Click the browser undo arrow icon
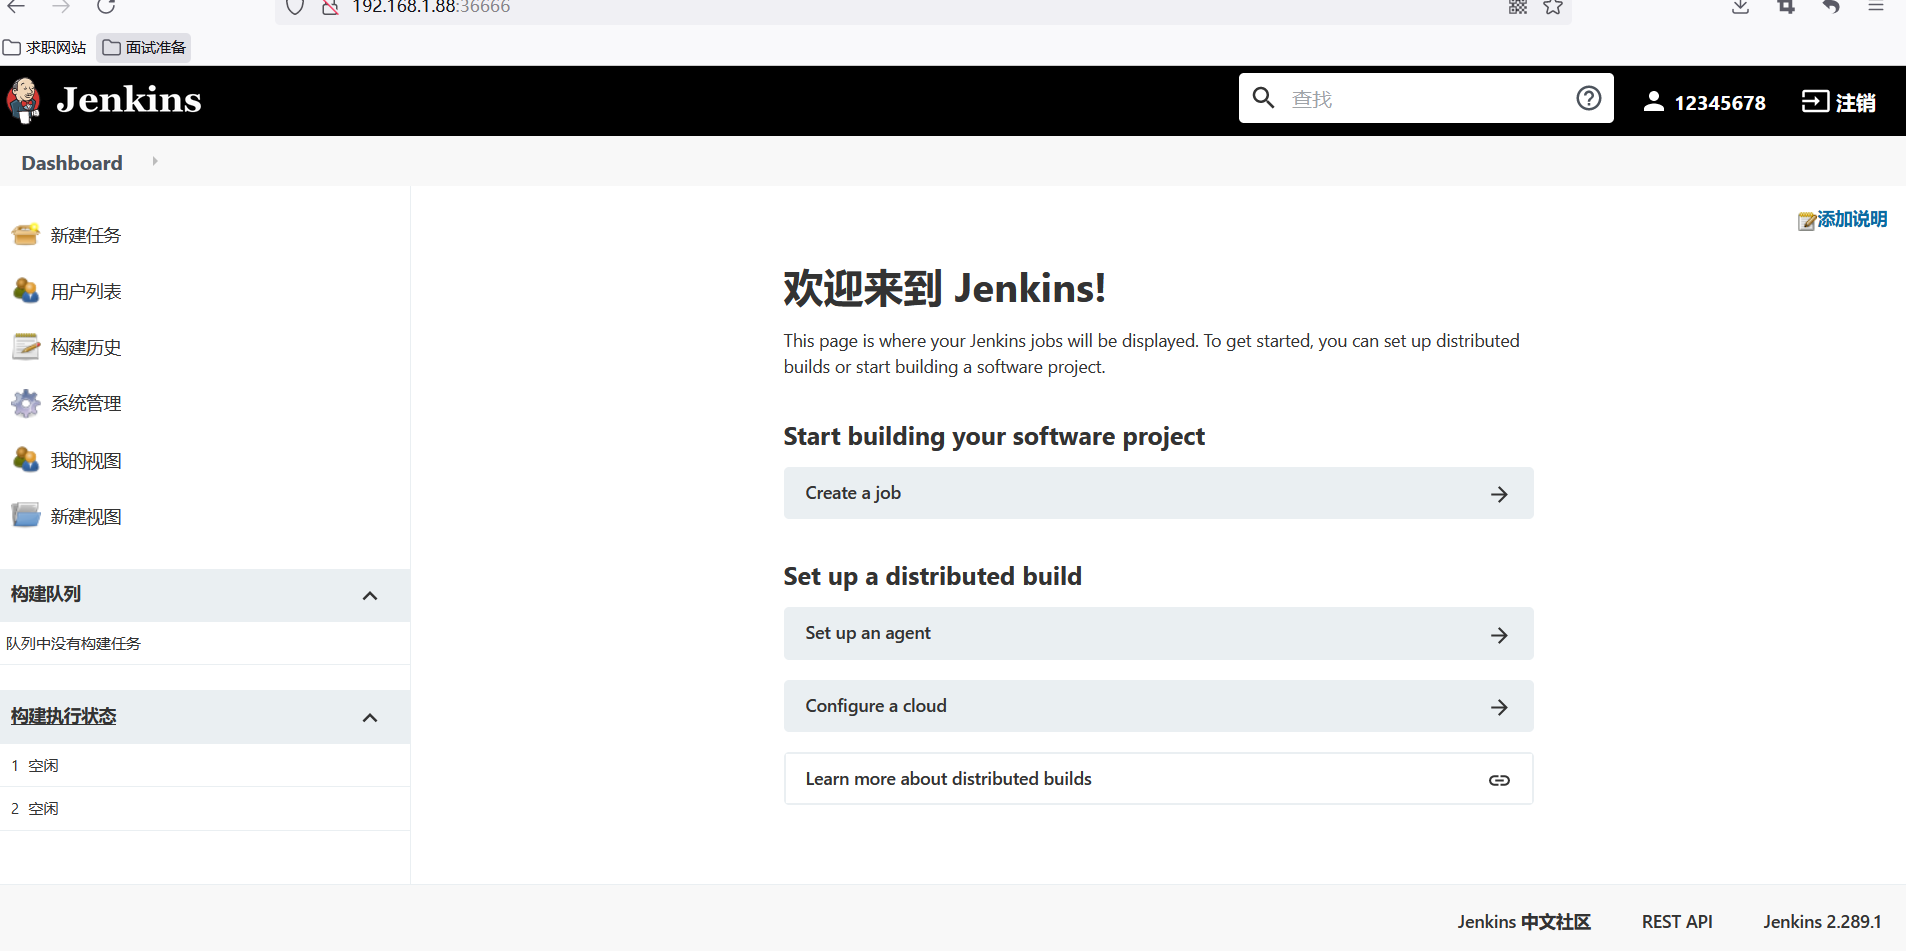Screen dimensions: 1906x951 (x=1831, y=7)
